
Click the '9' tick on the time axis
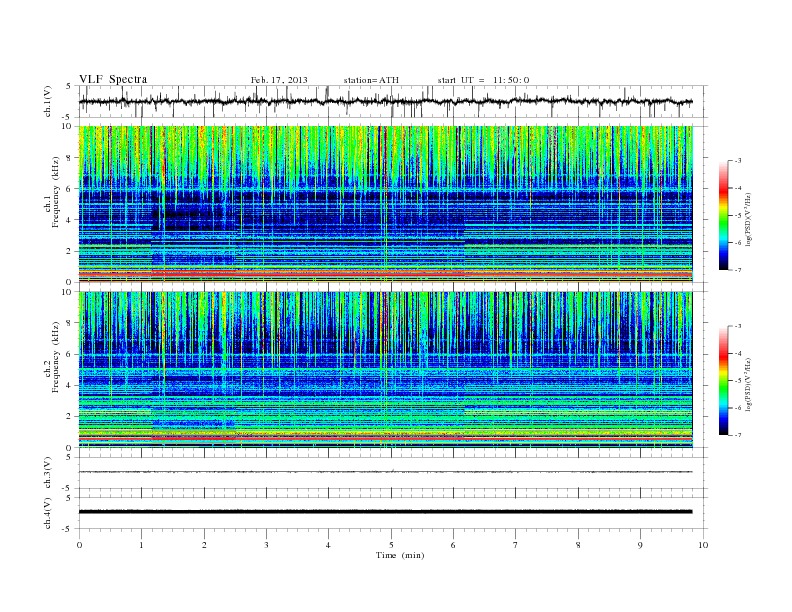pos(640,545)
